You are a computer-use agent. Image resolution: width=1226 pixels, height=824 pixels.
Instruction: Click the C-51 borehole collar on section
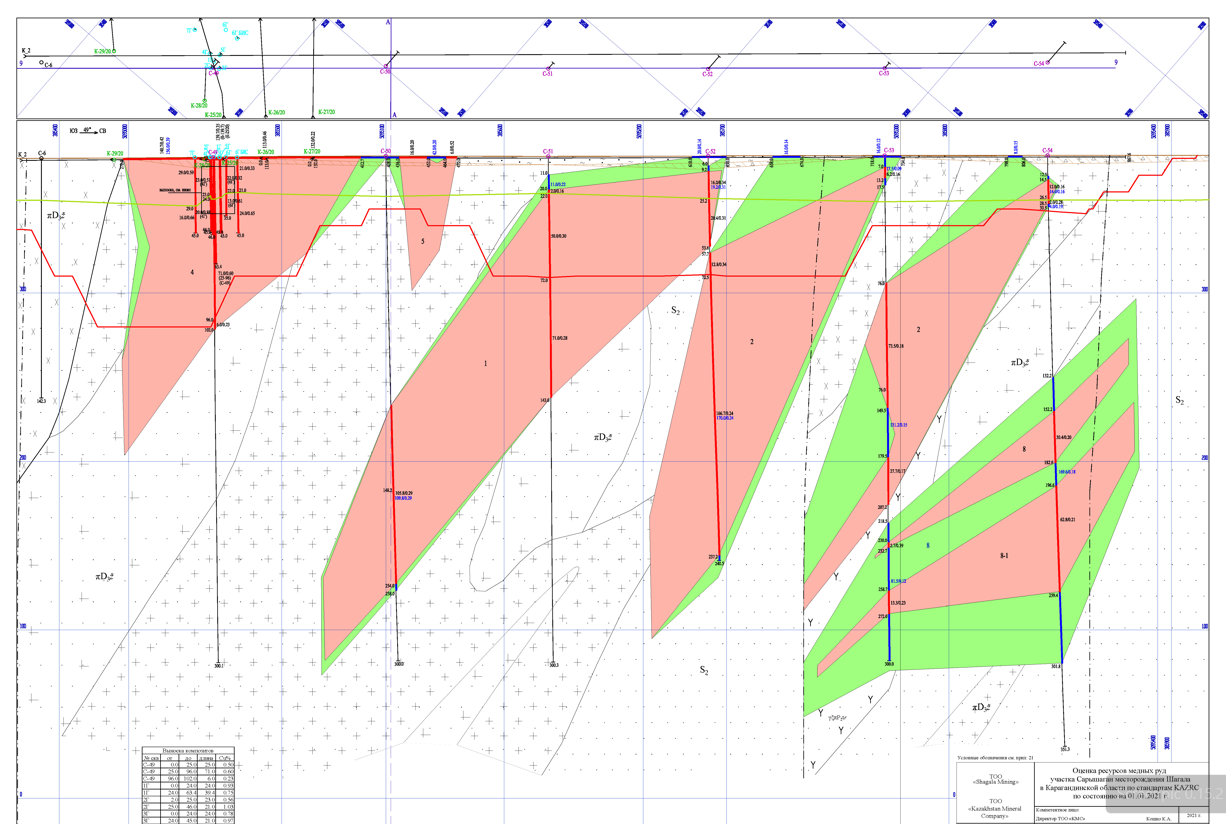point(548,156)
